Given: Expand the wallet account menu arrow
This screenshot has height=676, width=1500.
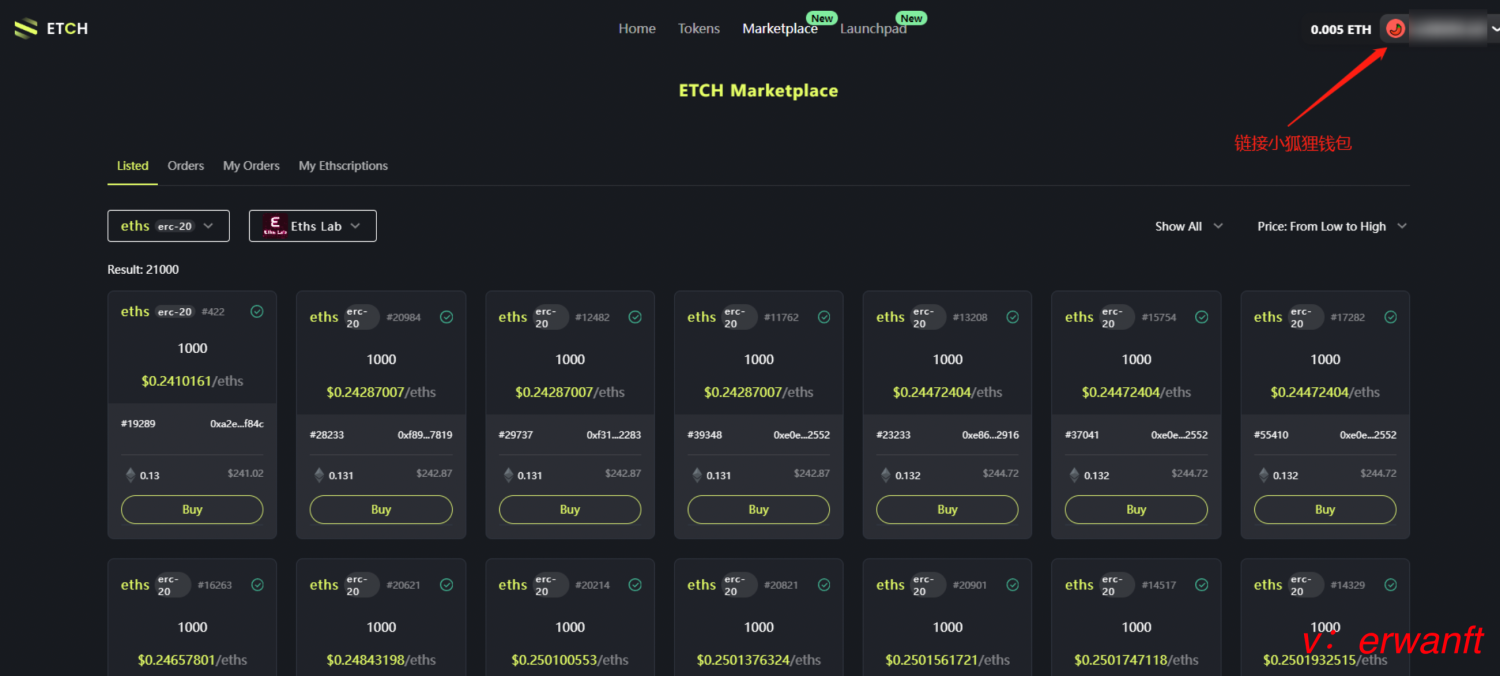Looking at the screenshot, I should (x=1494, y=29).
